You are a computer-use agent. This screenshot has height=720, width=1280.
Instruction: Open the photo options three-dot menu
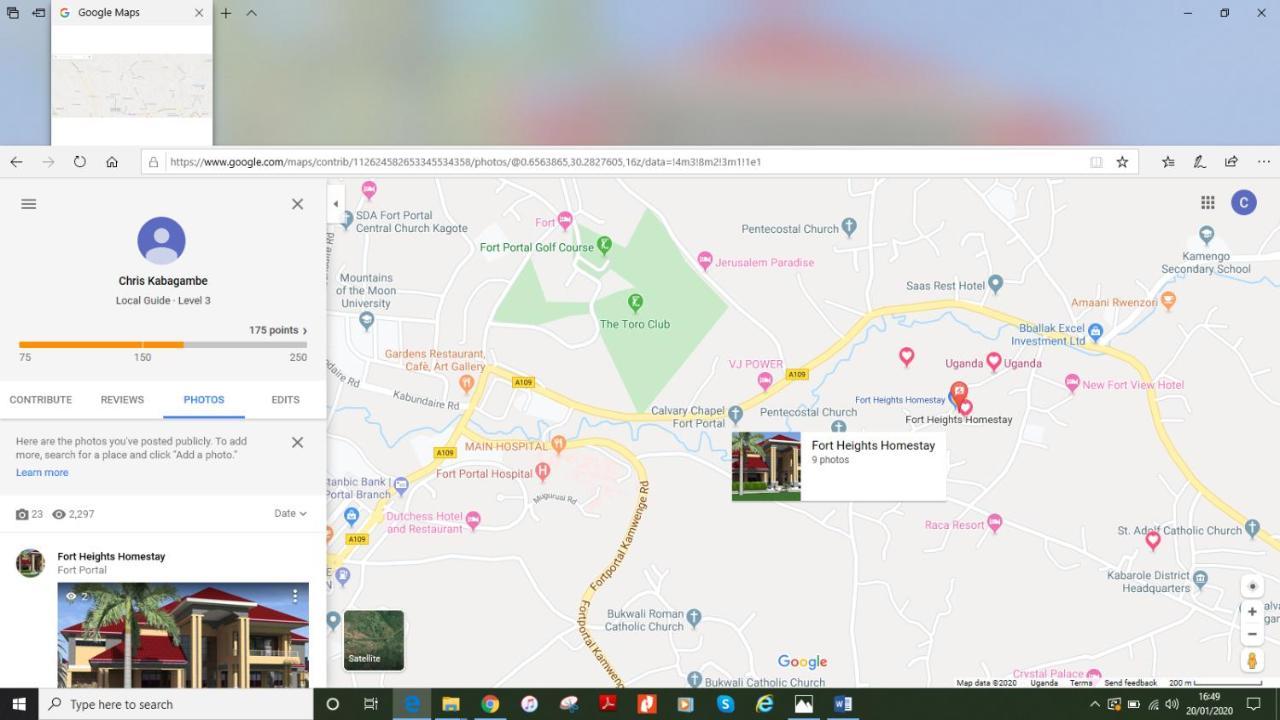tap(295, 596)
